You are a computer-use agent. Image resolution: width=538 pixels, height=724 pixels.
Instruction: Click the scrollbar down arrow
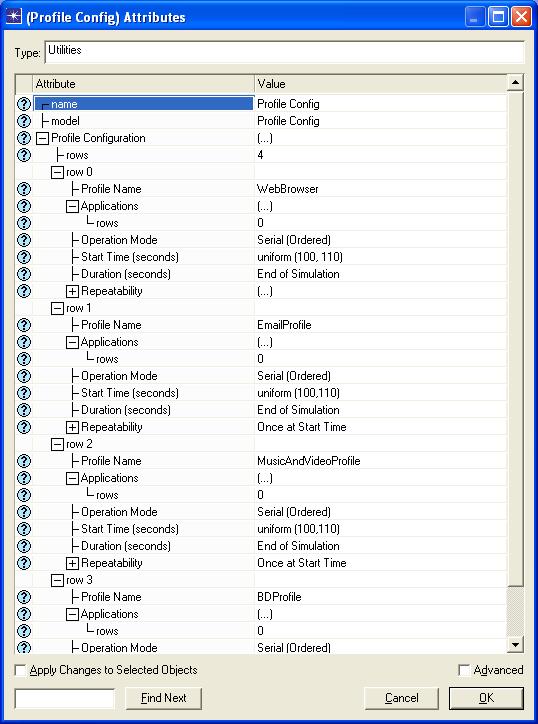[515, 645]
